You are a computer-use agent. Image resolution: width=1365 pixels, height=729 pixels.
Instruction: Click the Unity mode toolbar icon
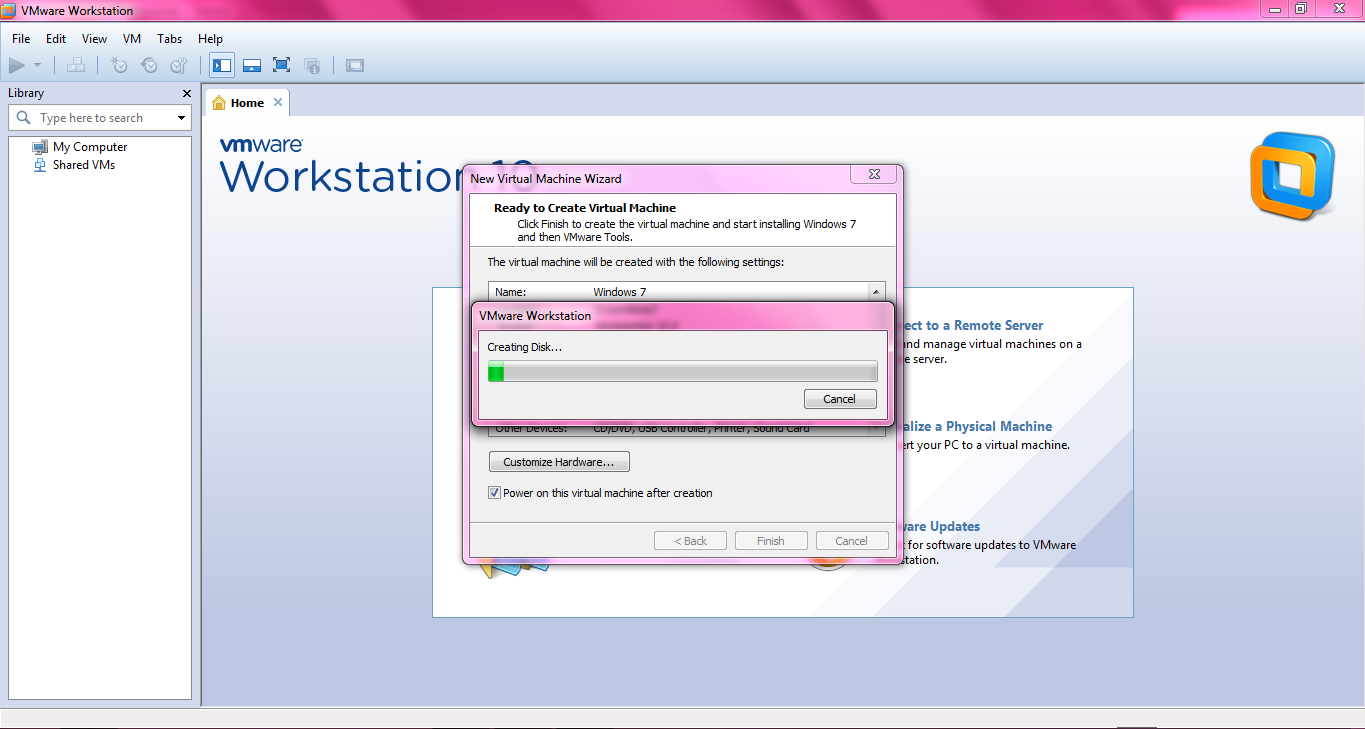pyautogui.click(x=312, y=65)
